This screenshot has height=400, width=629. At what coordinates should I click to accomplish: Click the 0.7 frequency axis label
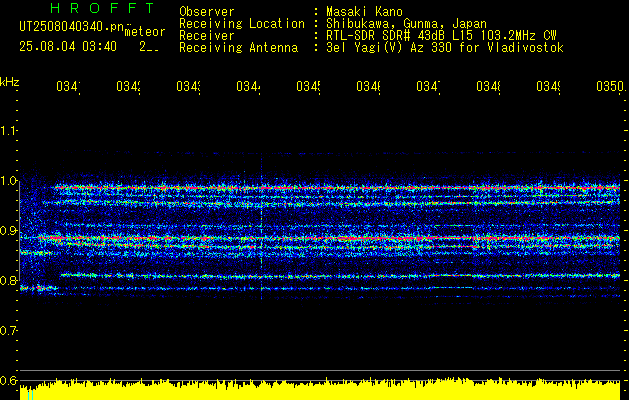click(8, 331)
